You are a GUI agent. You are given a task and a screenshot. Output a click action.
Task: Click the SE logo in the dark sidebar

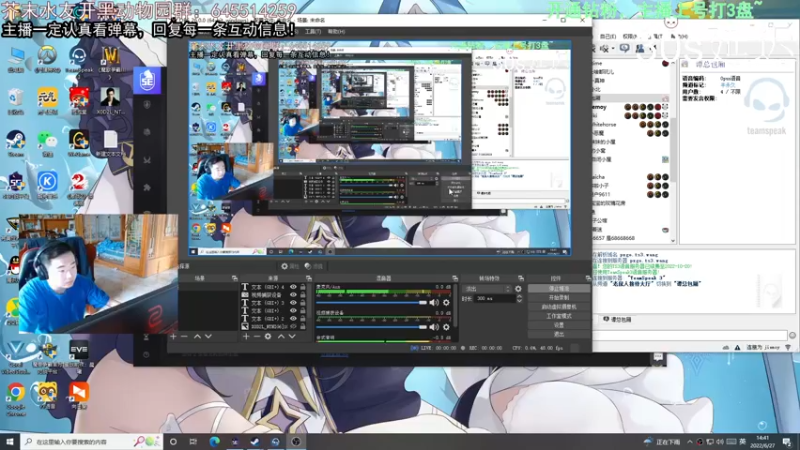pyautogui.click(x=147, y=81)
